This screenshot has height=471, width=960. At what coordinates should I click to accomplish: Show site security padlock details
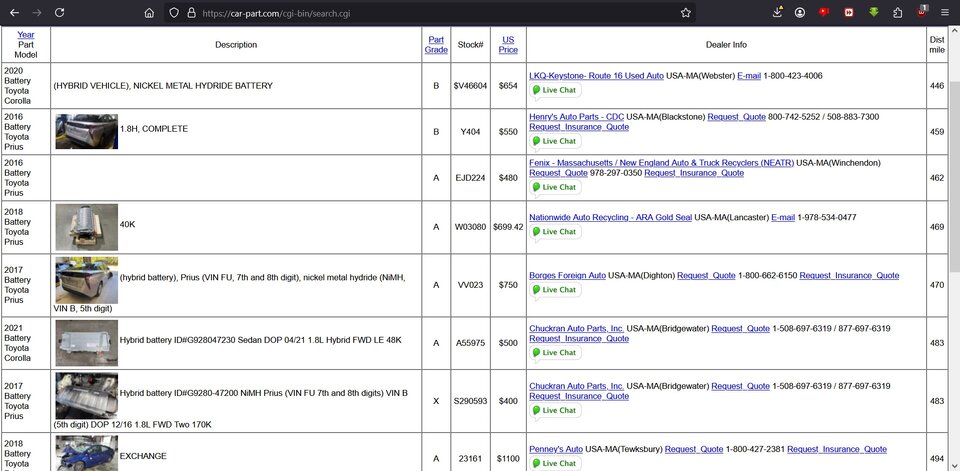191,12
